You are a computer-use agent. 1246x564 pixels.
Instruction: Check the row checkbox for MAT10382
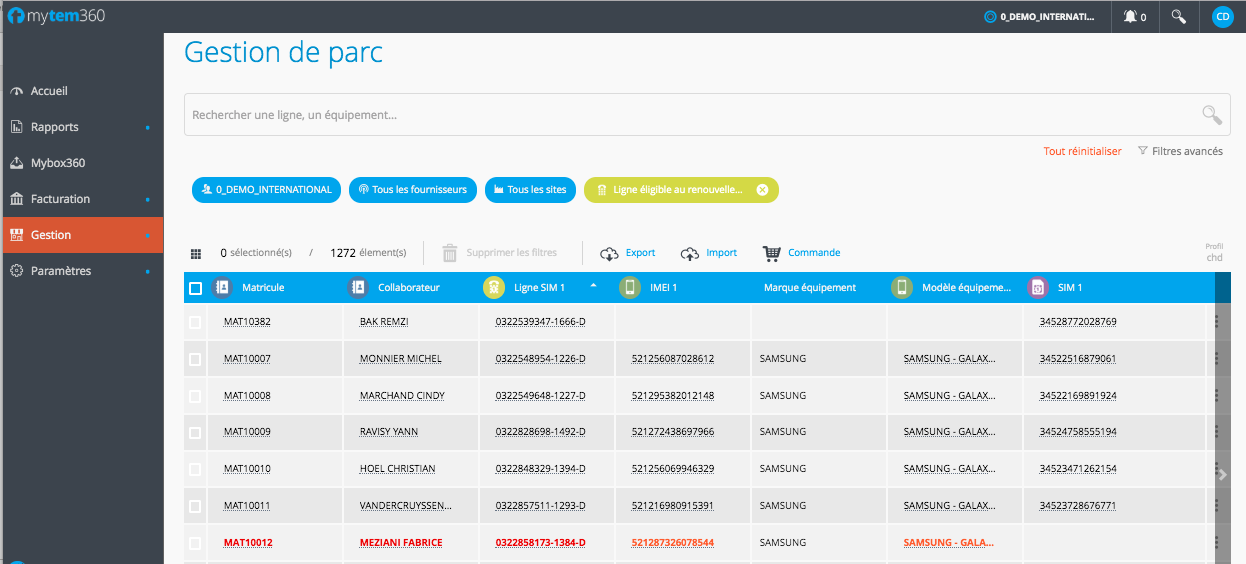195,322
